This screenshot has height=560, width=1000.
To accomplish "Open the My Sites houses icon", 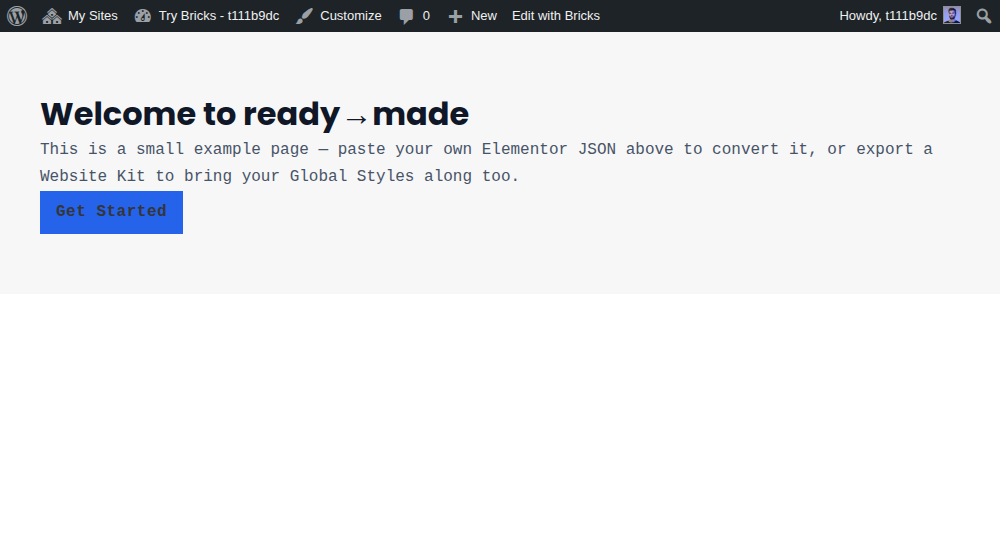I will tap(52, 16).
